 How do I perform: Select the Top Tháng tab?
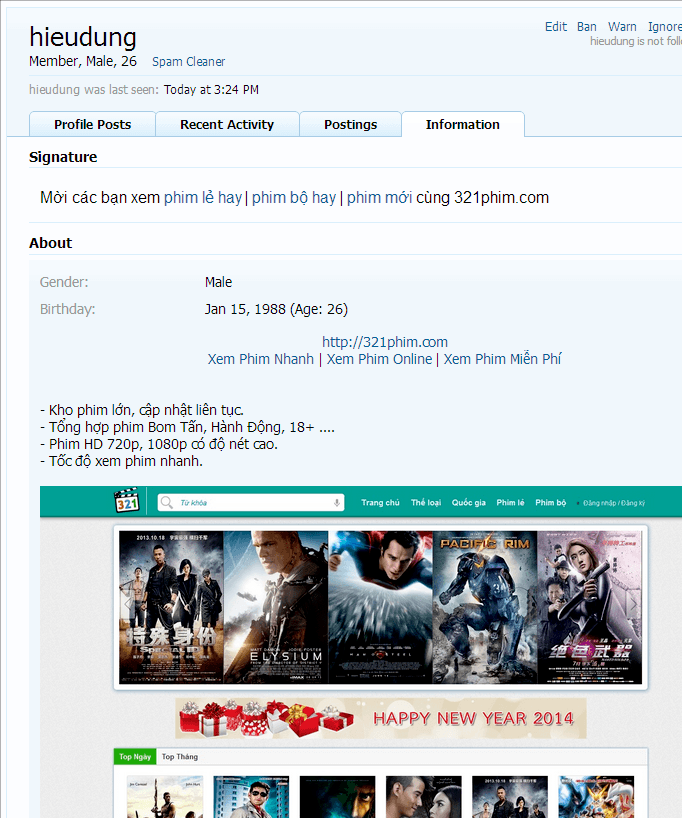coord(180,756)
